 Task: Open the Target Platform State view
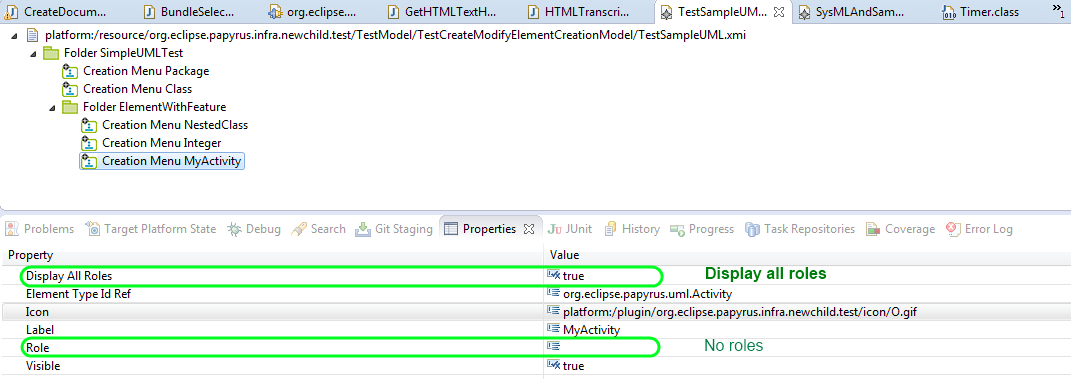151,229
